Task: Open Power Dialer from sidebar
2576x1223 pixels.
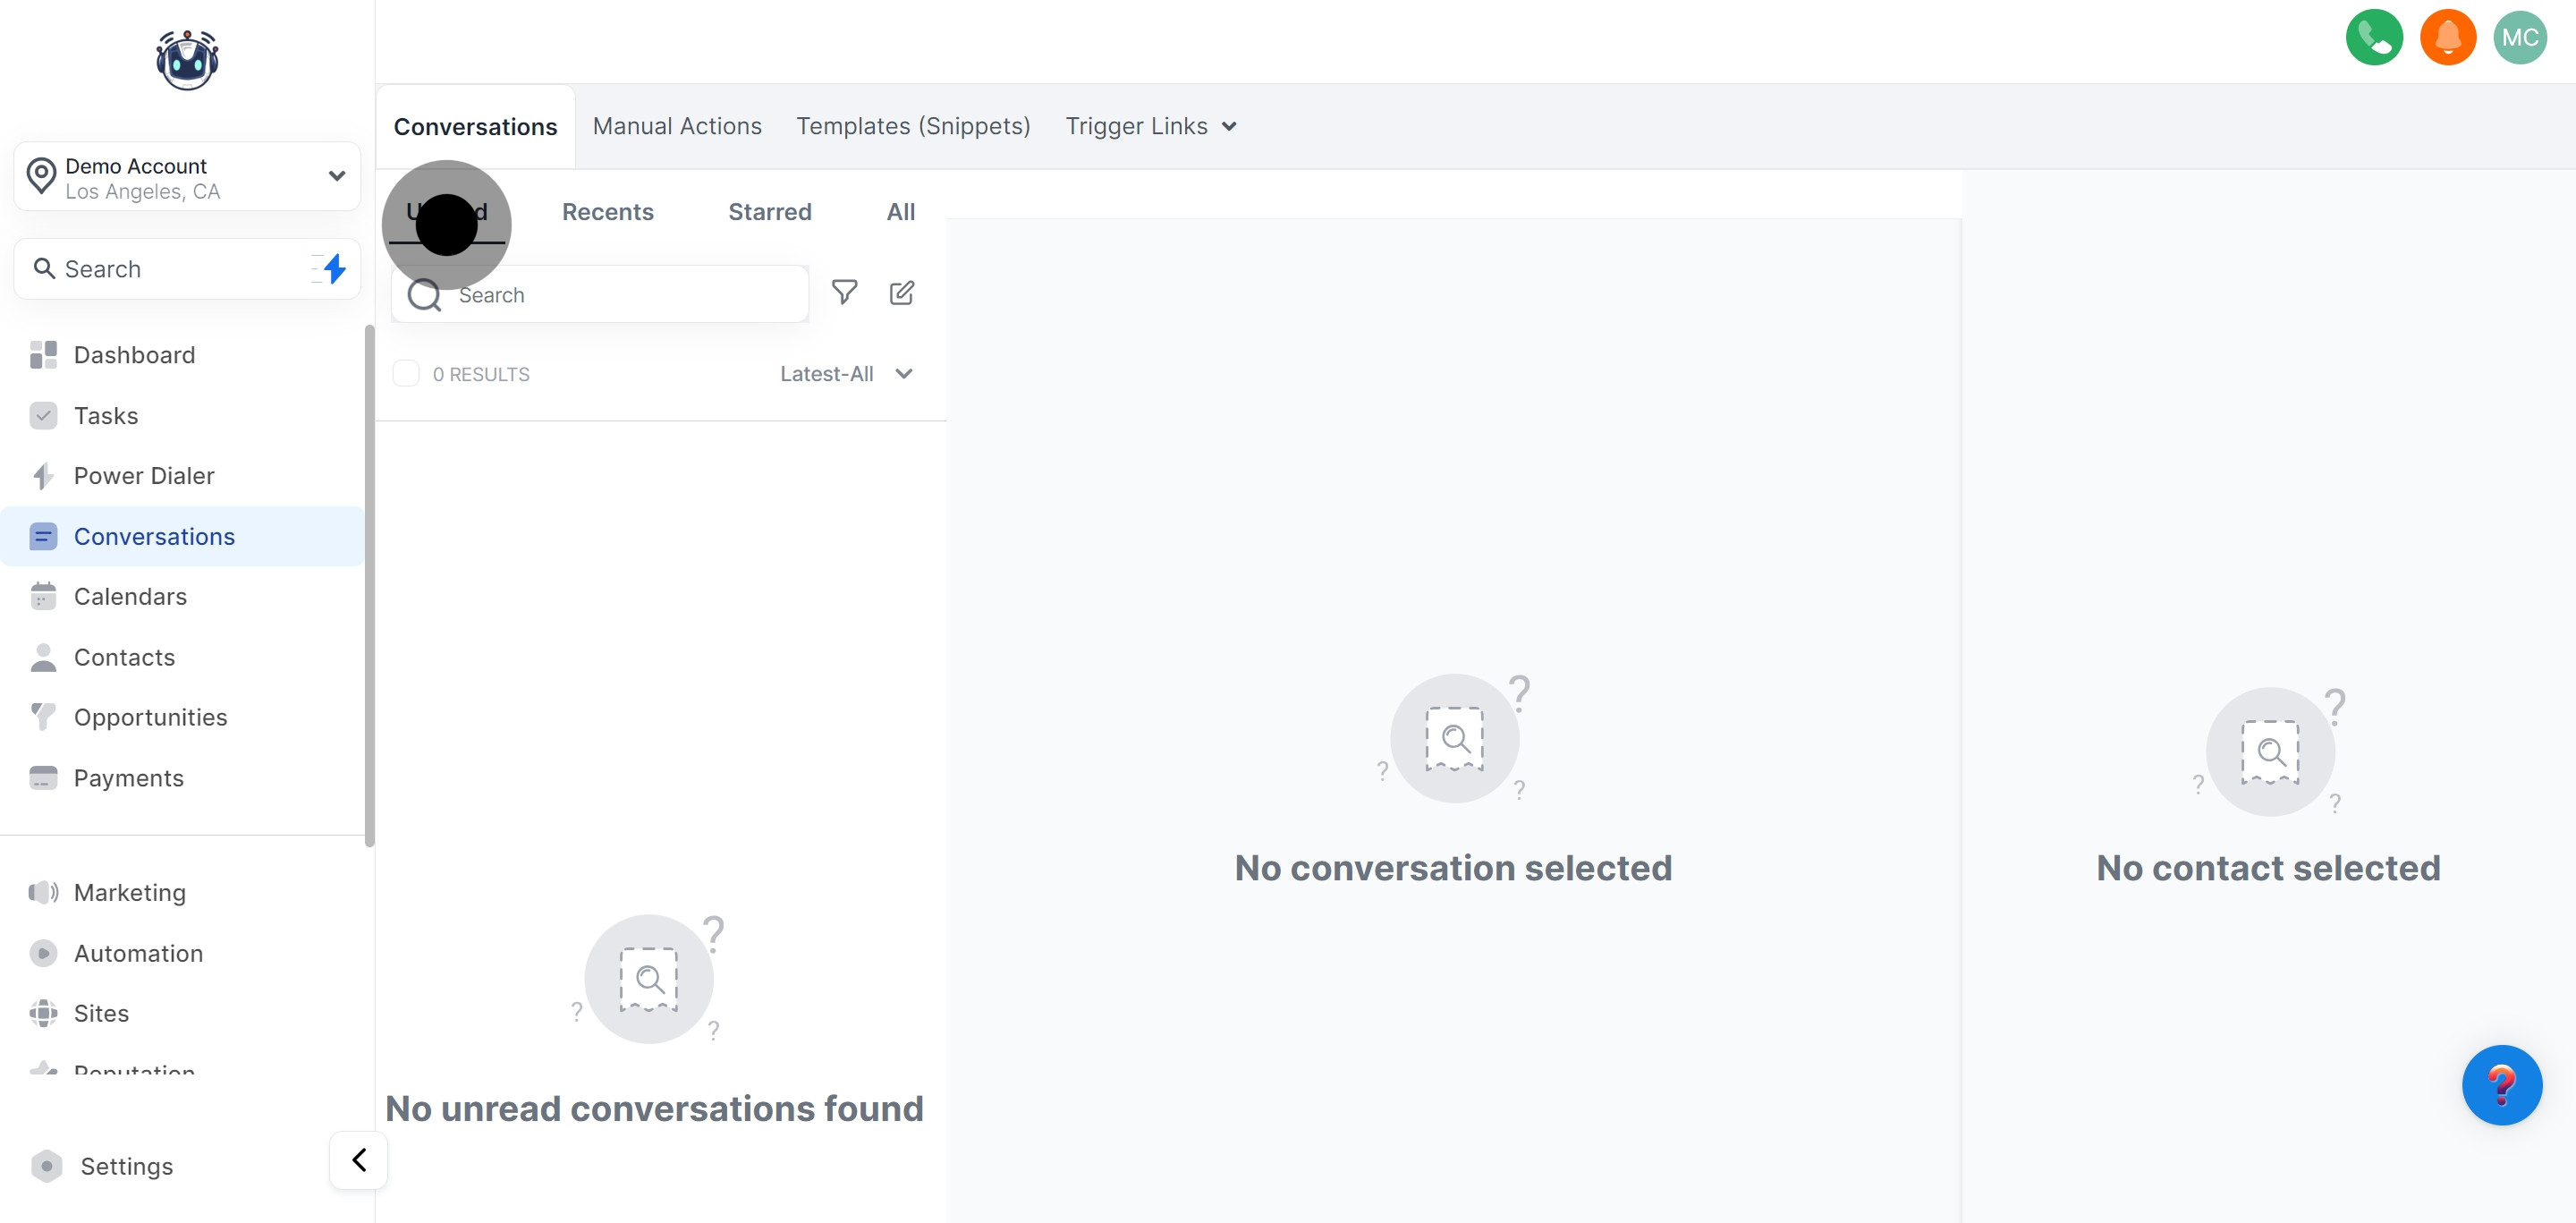Action: 143,476
